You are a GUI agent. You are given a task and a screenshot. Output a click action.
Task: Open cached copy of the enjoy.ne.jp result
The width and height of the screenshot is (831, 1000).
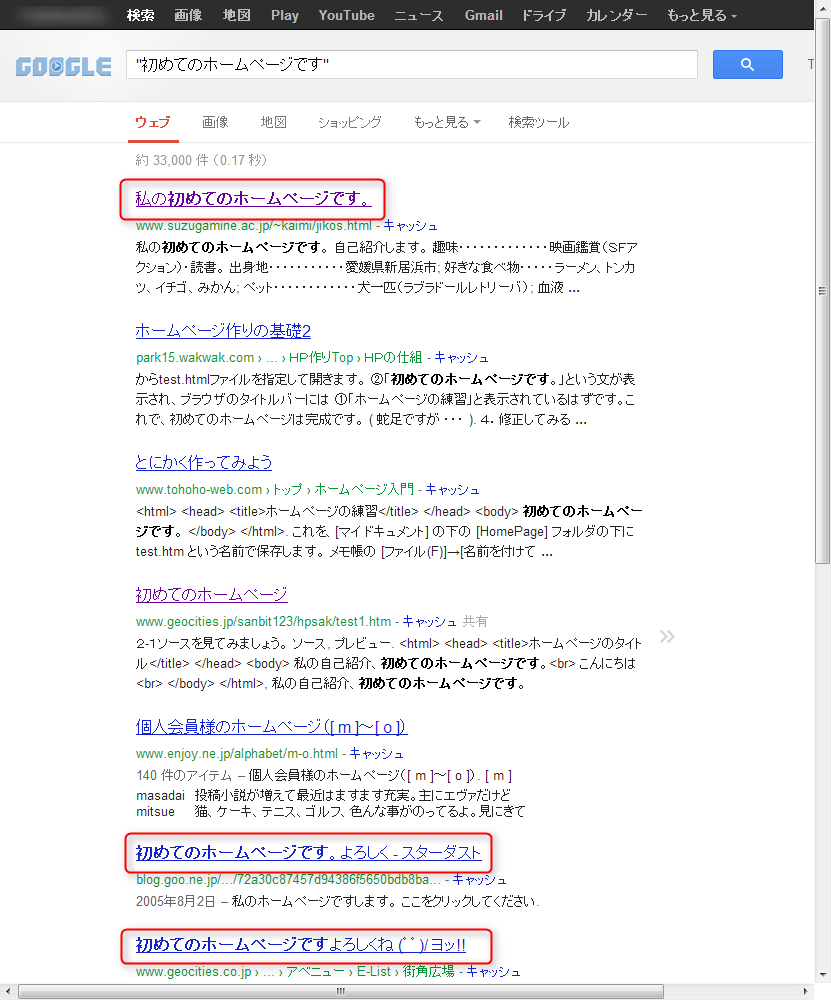(376, 754)
